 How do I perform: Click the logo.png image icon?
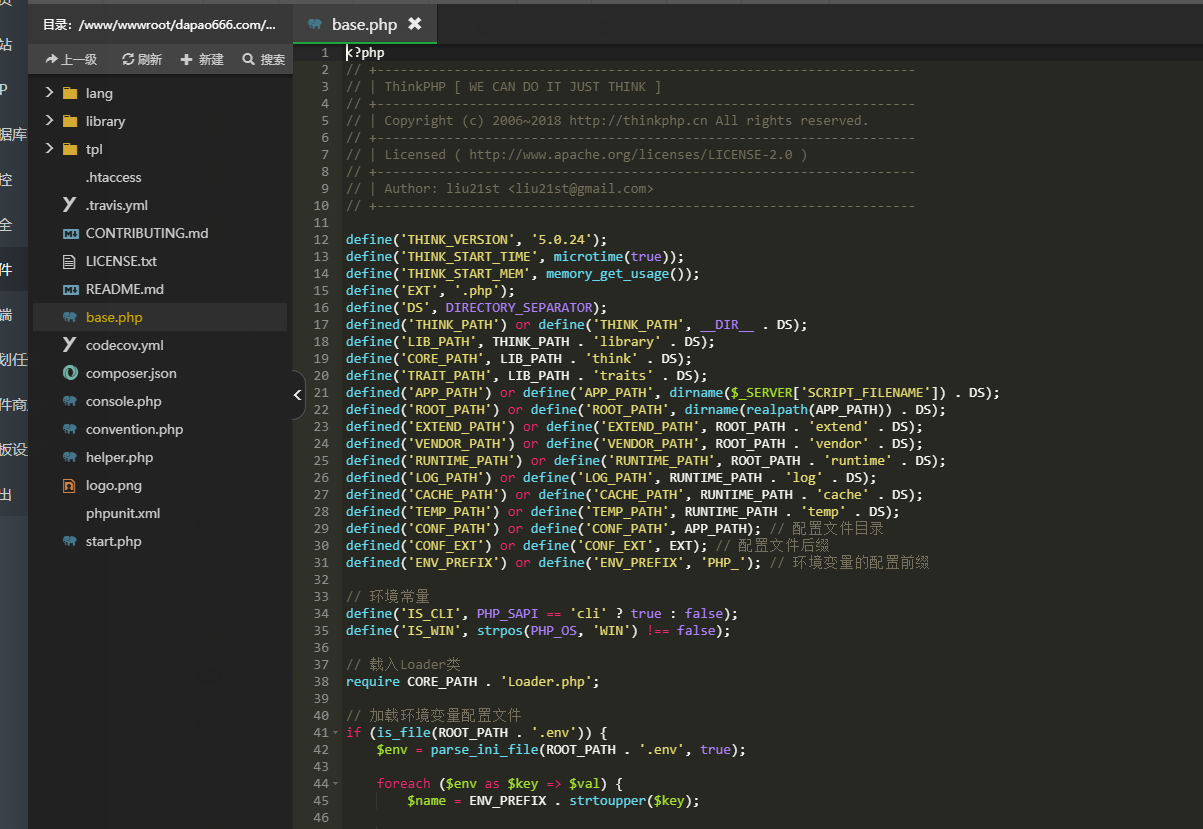pos(70,485)
